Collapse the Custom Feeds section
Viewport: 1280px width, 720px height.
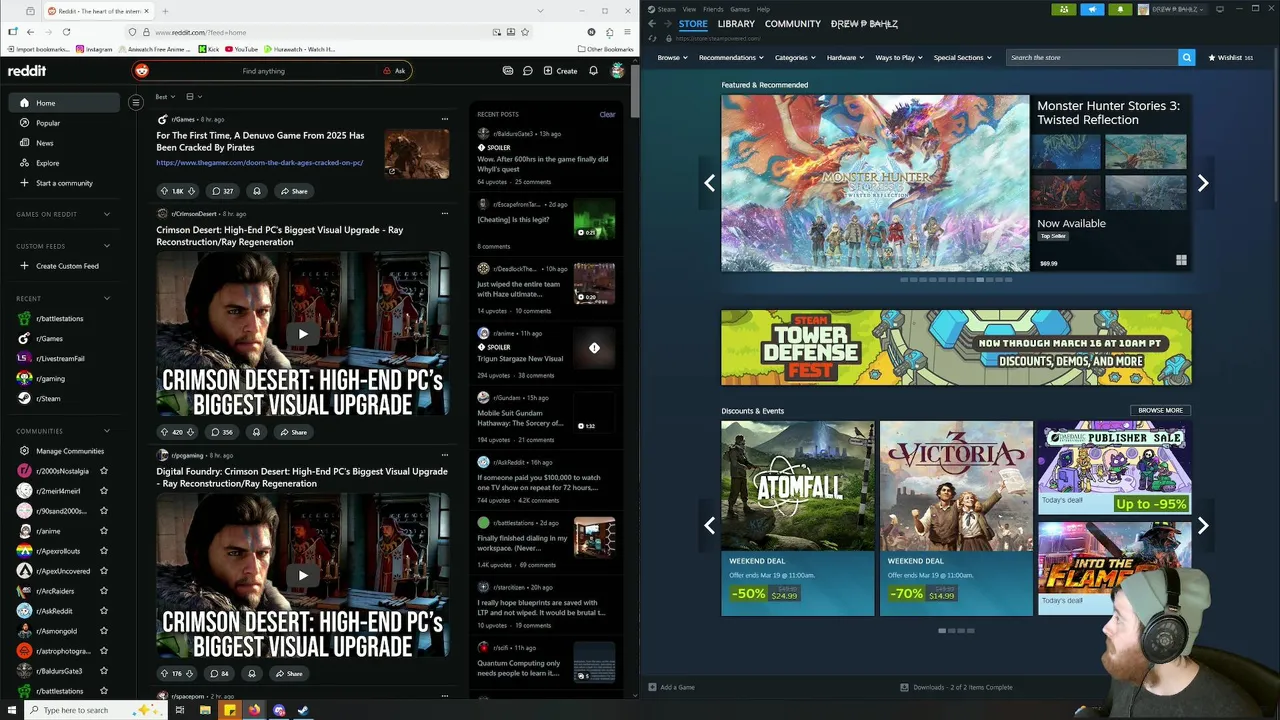(107, 246)
